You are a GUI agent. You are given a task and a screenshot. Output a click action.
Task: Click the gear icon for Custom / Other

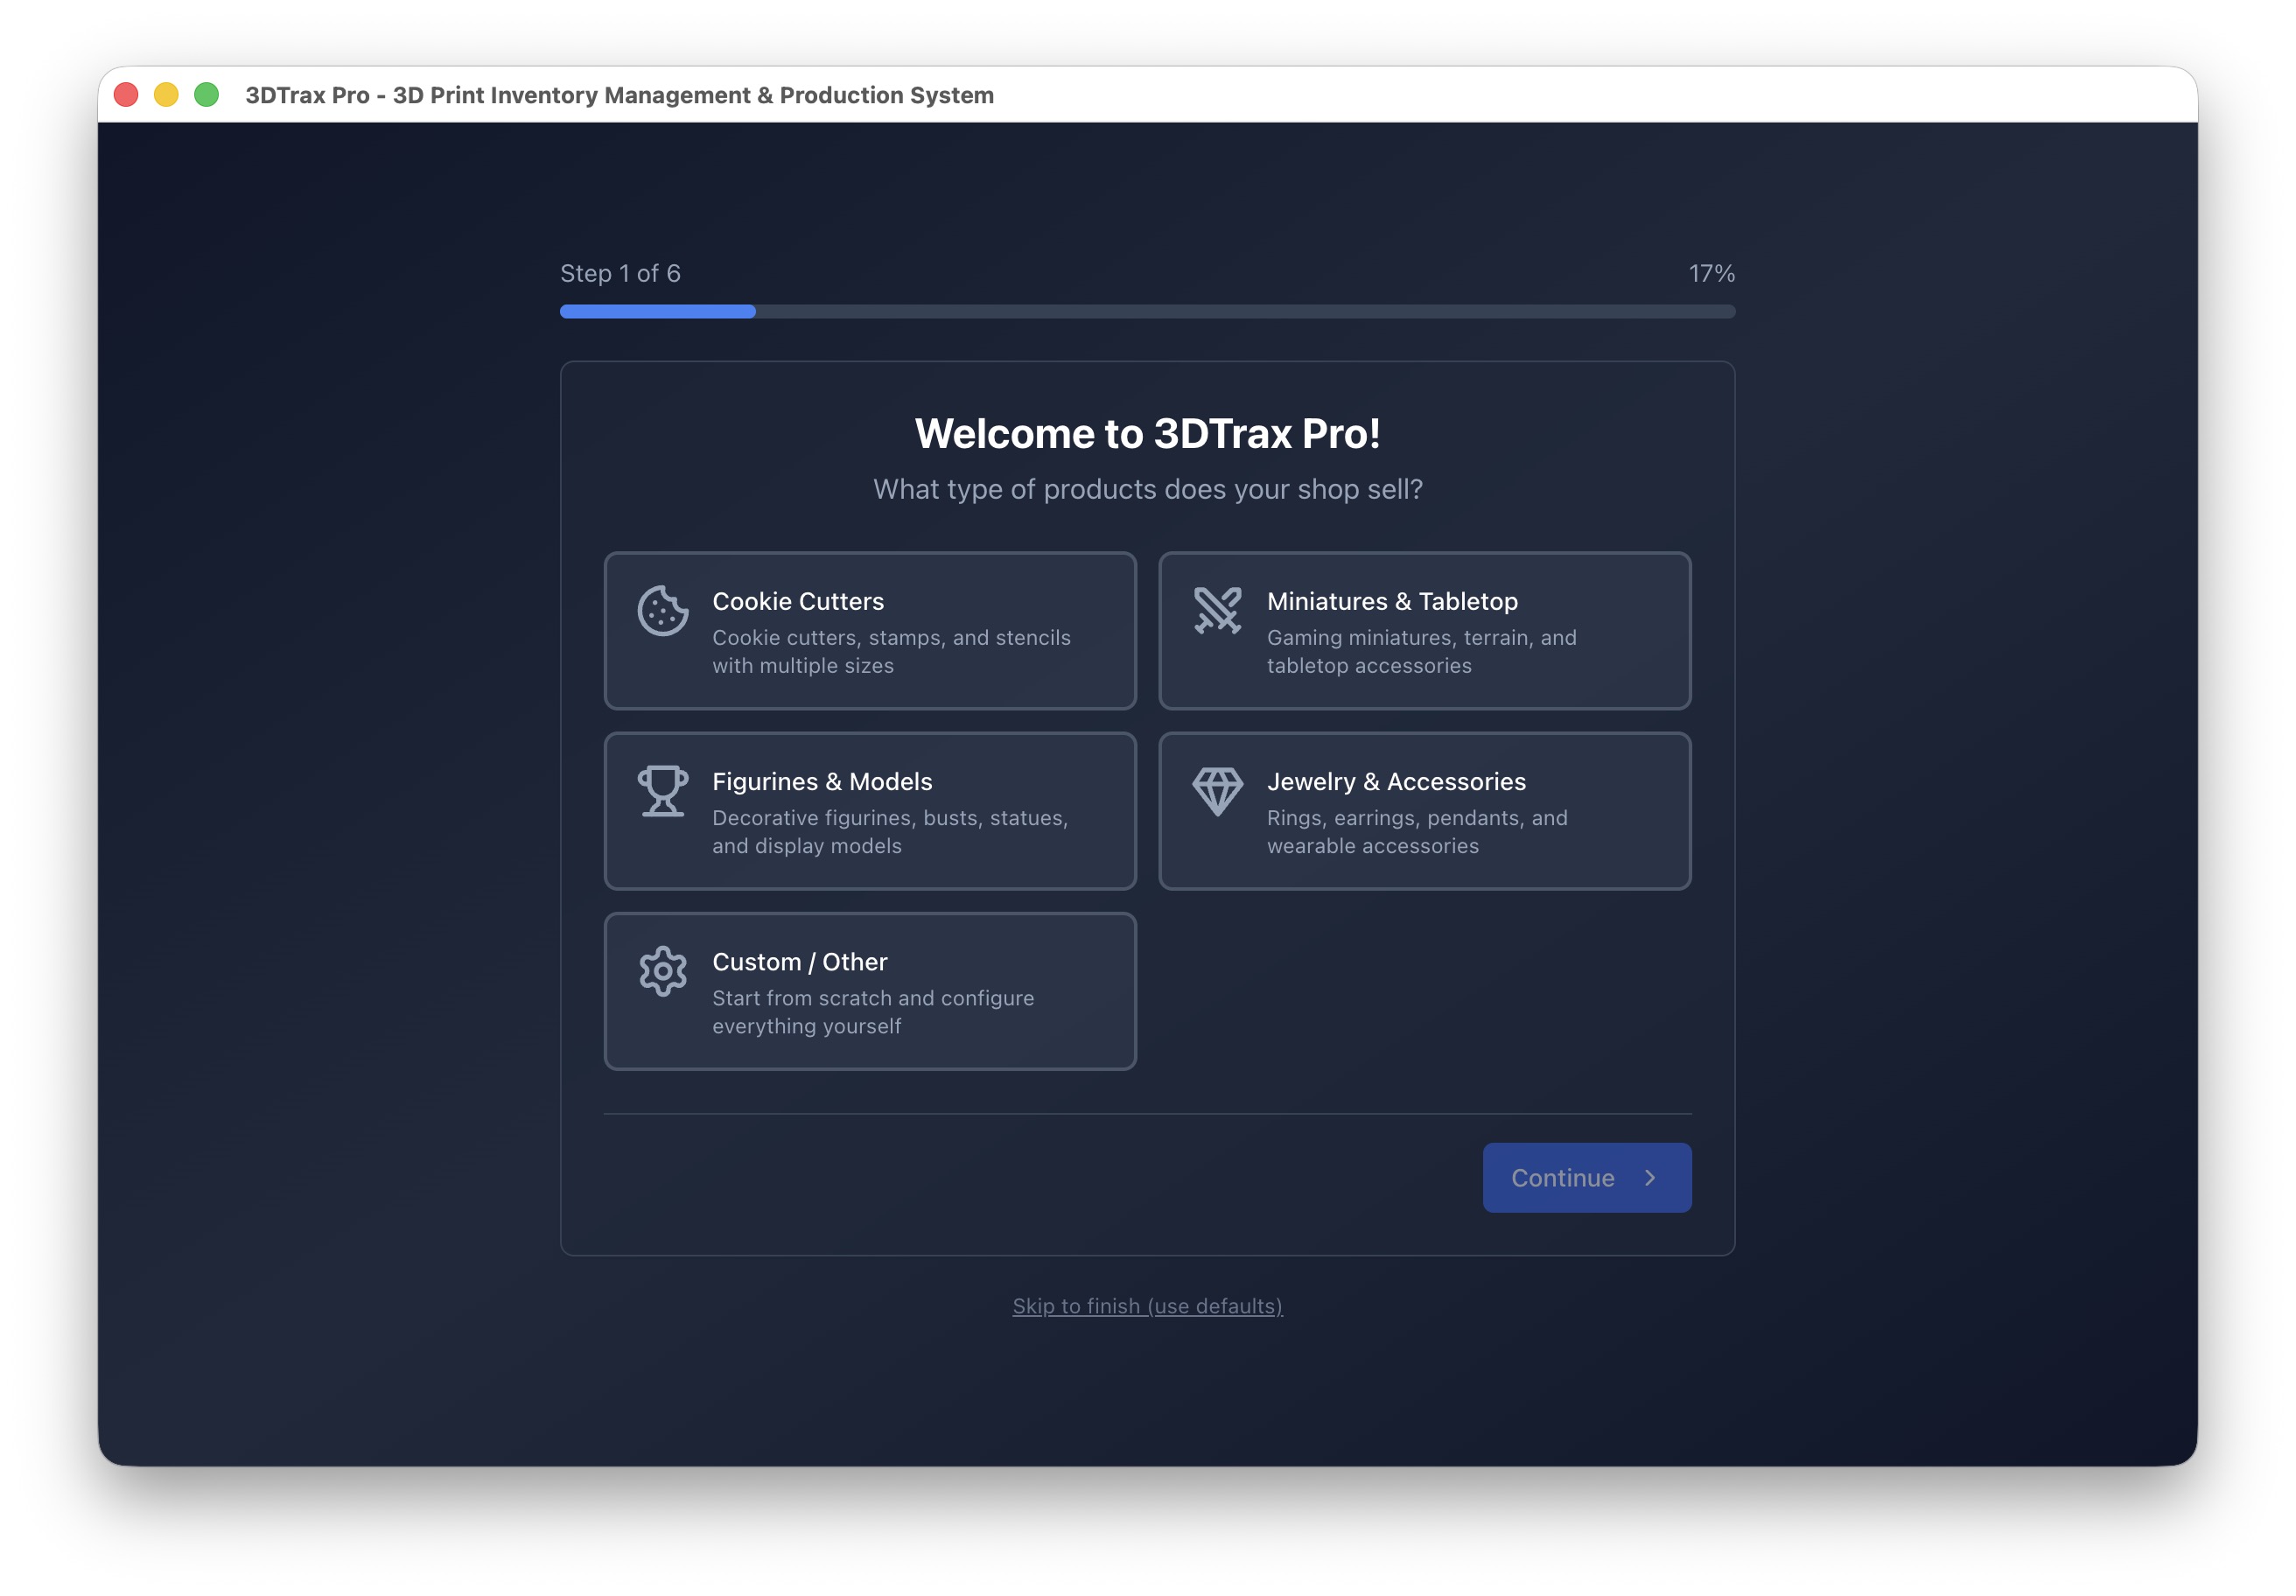coord(663,971)
